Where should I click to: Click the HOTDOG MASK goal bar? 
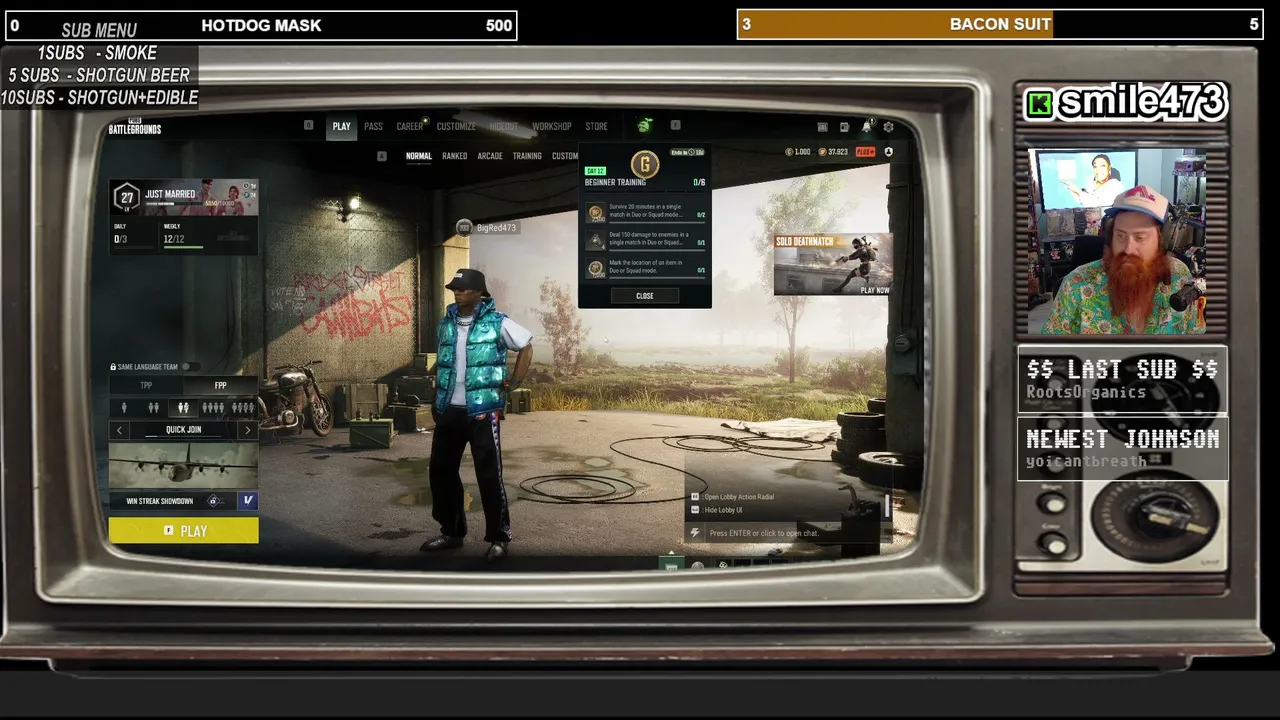(261, 25)
